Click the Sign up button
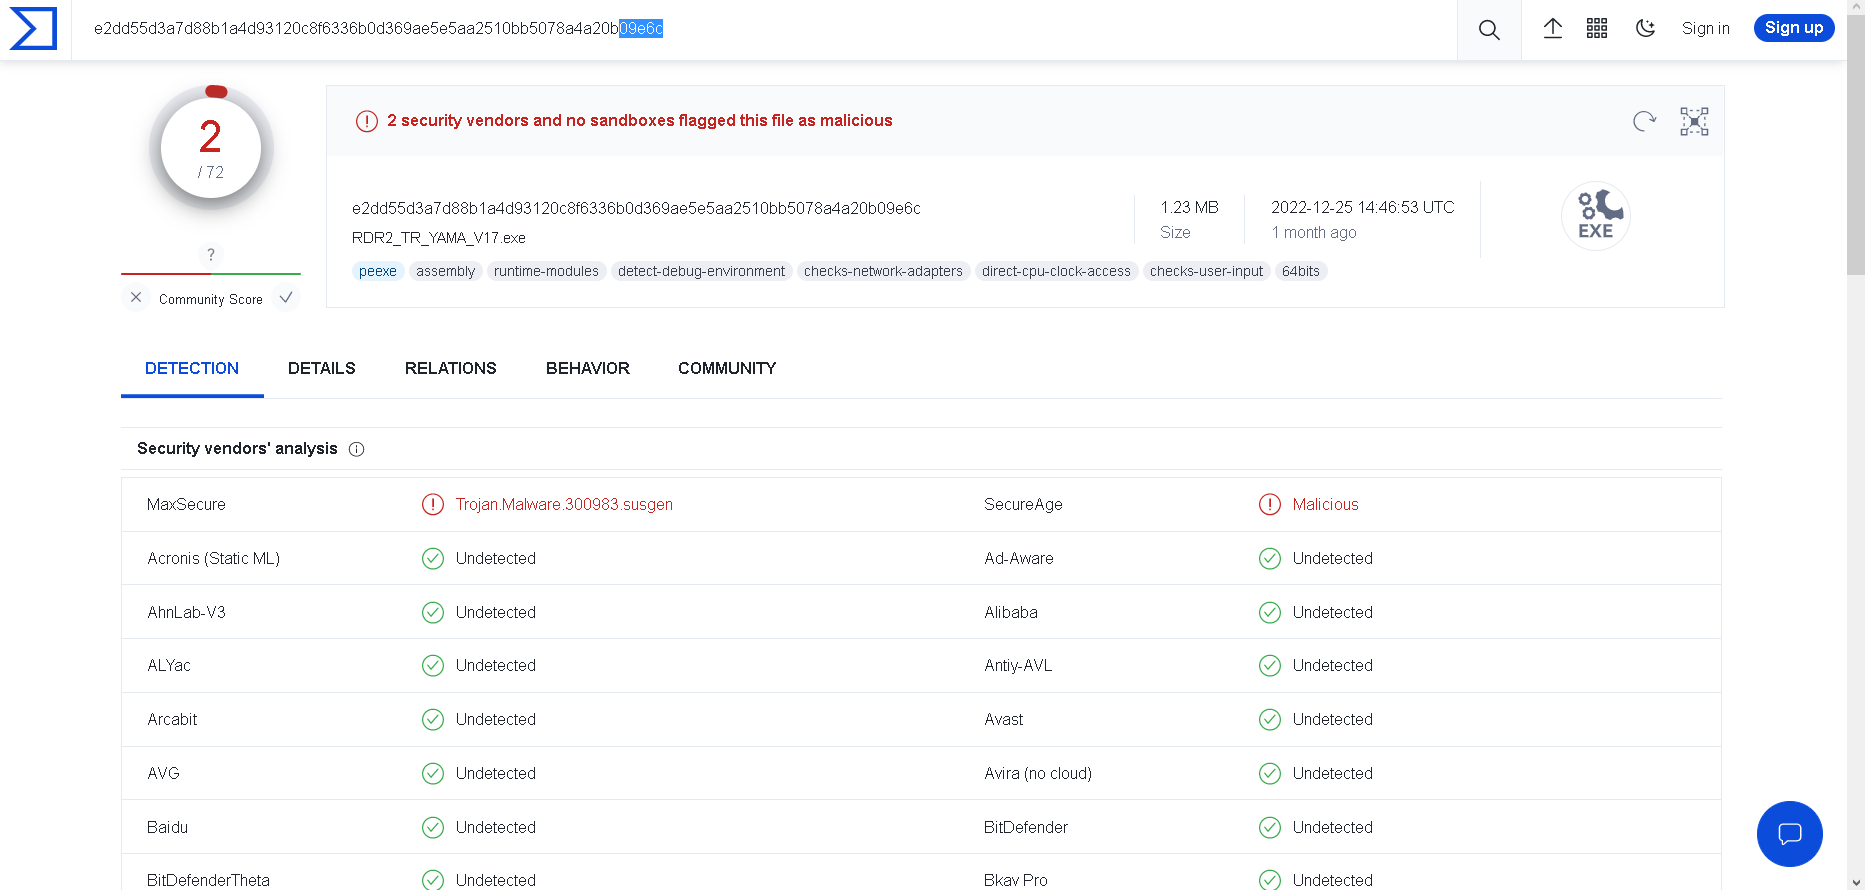Image resolution: width=1865 pixels, height=890 pixels. pos(1794,28)
